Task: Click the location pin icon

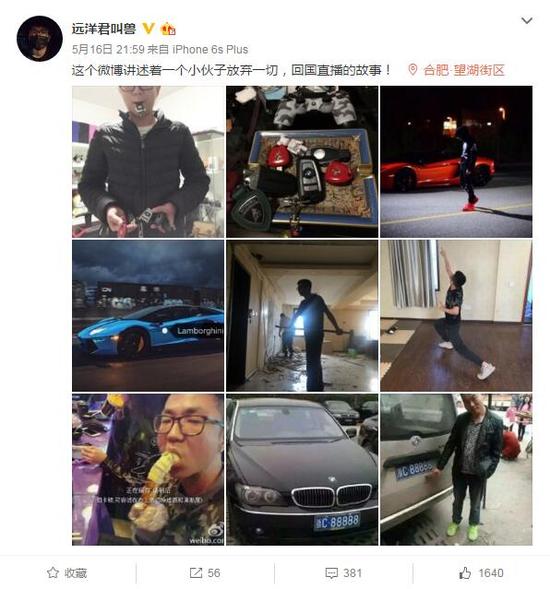Action: 412,70
